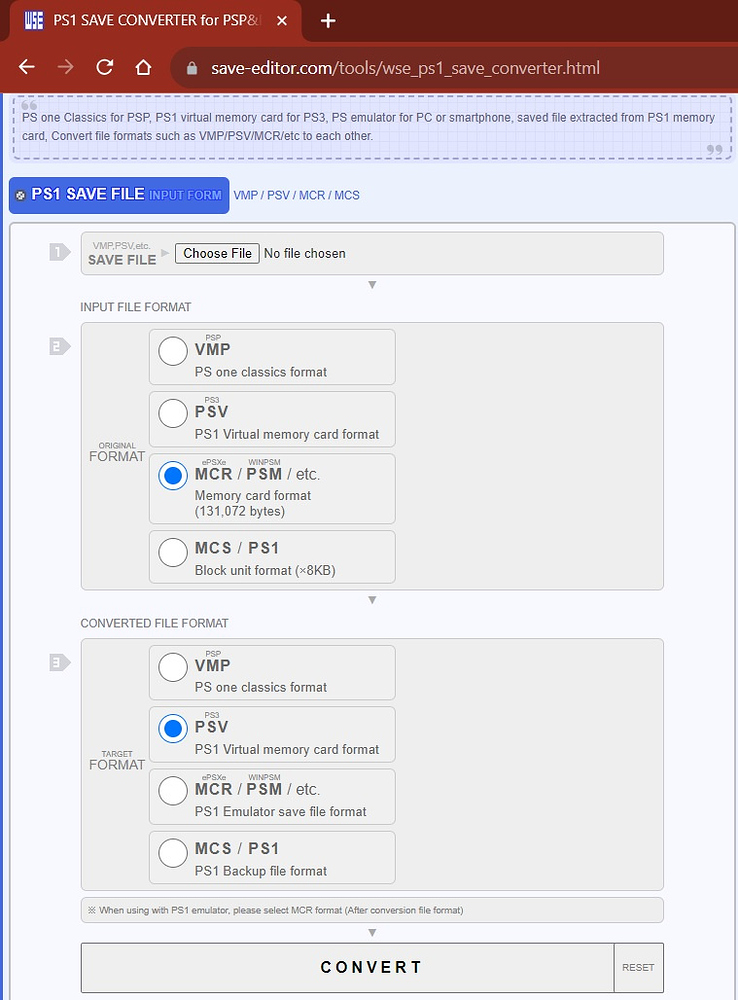Click the site lock icon in address bar
Image resolution: width=738 pixels, height=1000 pixels.
tap(192, 68)
